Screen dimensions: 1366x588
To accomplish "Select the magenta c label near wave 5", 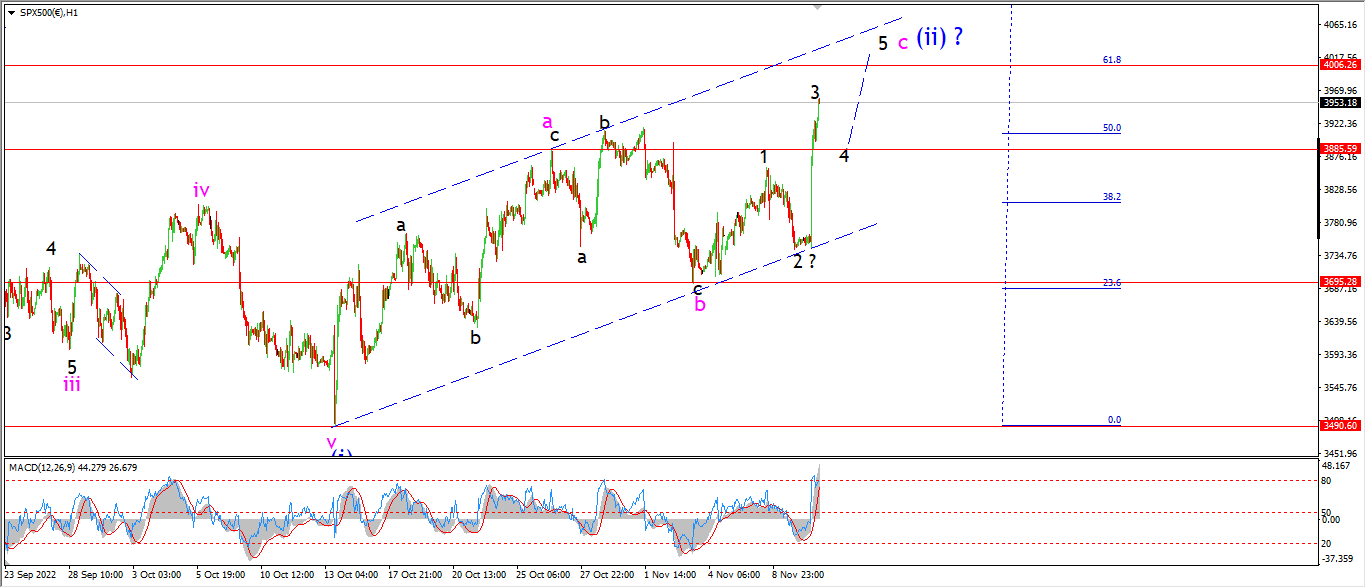I will click(903, 43).
